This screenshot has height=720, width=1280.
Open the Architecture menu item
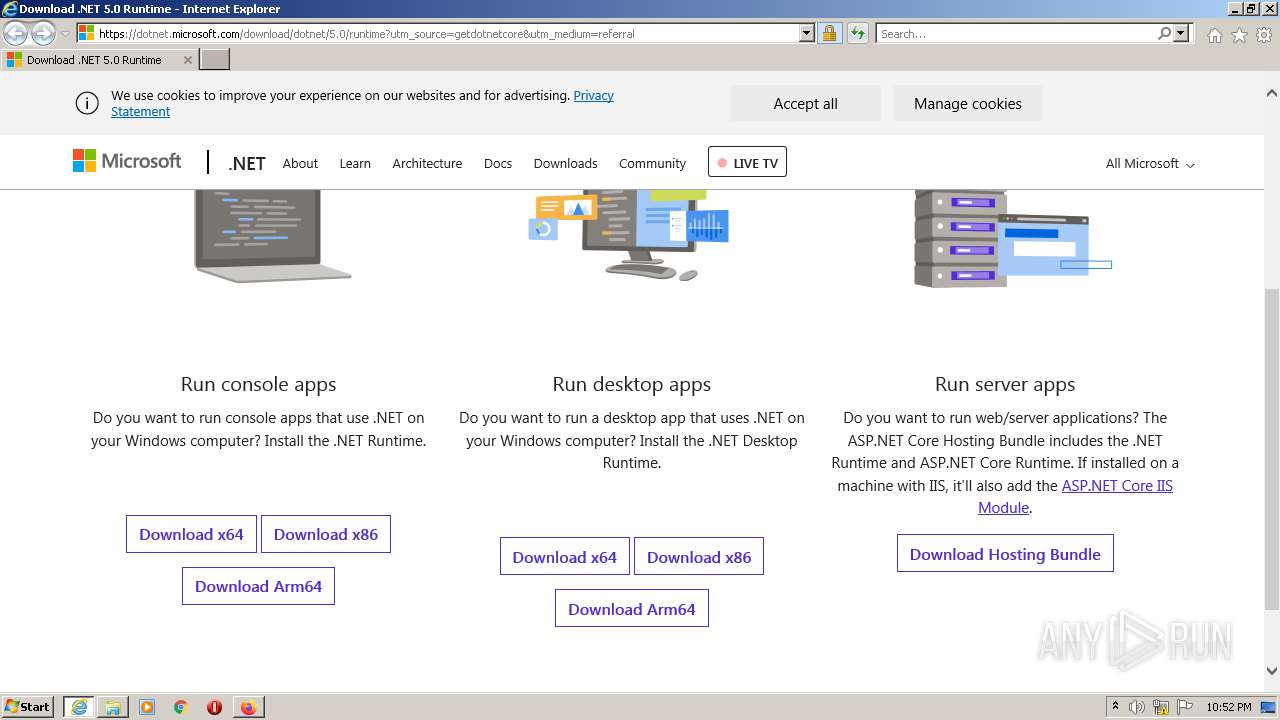427,163
